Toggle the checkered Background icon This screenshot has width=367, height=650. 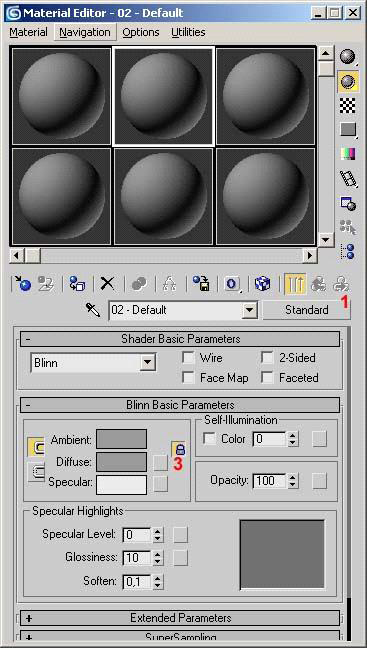click(348, 105)
